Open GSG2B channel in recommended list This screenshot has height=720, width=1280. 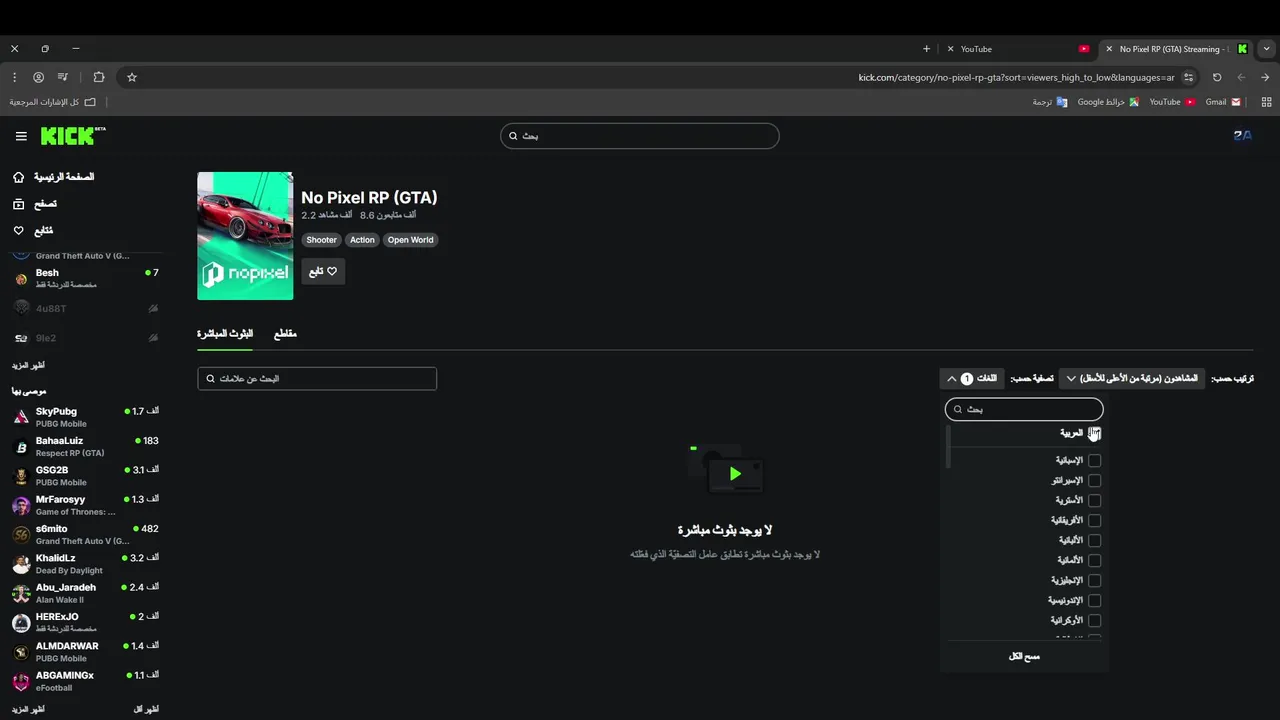point(85,475)
